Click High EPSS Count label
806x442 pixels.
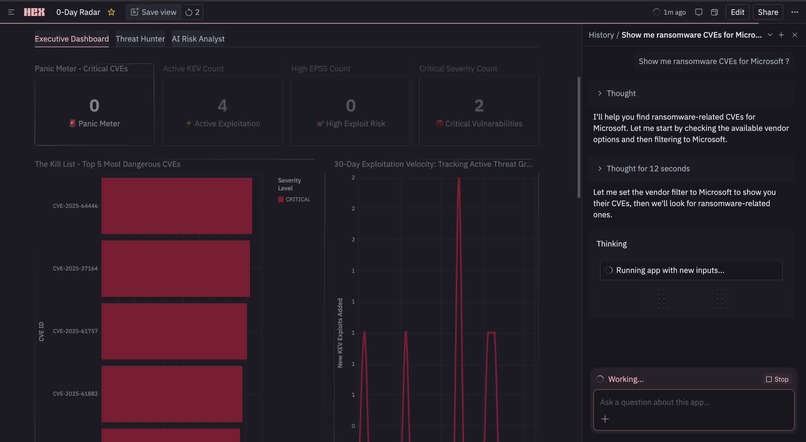321,69
